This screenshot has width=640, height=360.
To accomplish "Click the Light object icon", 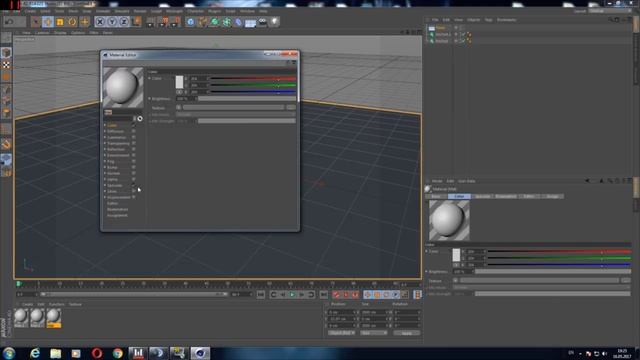I will tap(275, 22).
